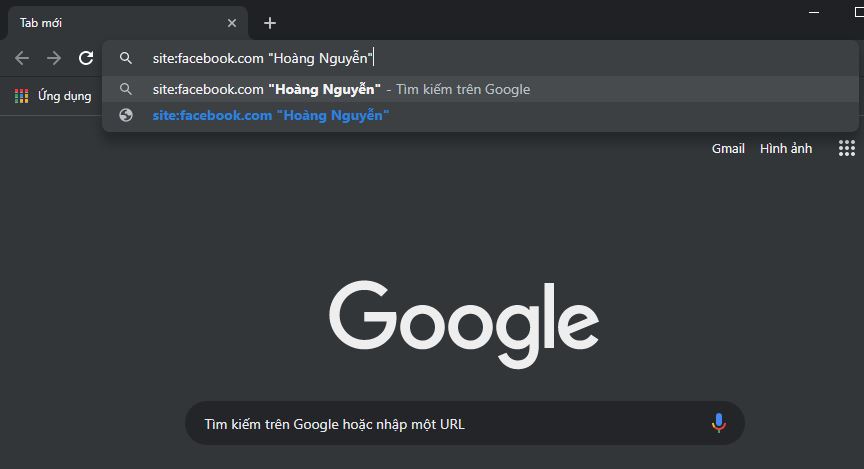864x469 pixels.
Task: Start voice search with the microphone icon
Action: pos(719,423)
